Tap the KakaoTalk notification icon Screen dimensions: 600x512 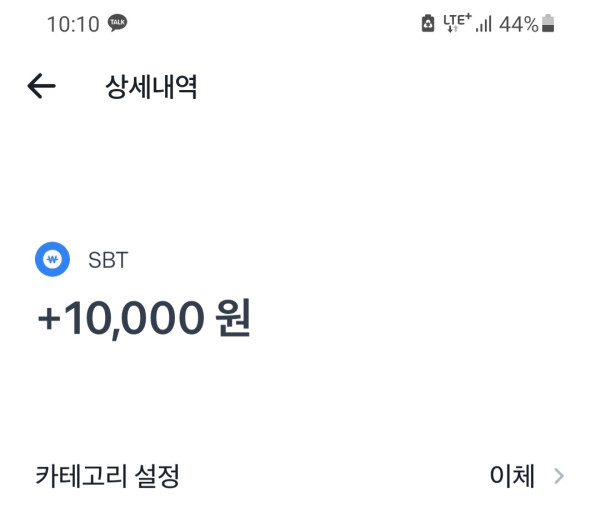118,23
